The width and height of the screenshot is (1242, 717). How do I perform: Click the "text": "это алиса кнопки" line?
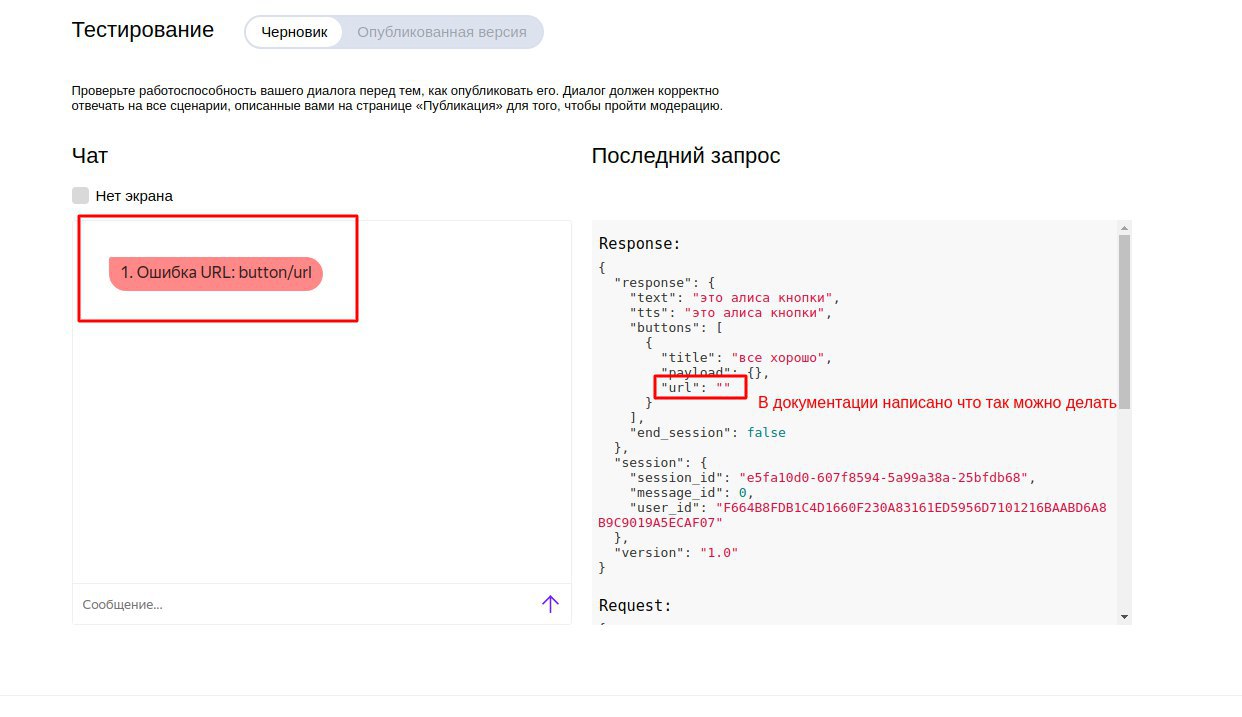[x=736, y=297]
